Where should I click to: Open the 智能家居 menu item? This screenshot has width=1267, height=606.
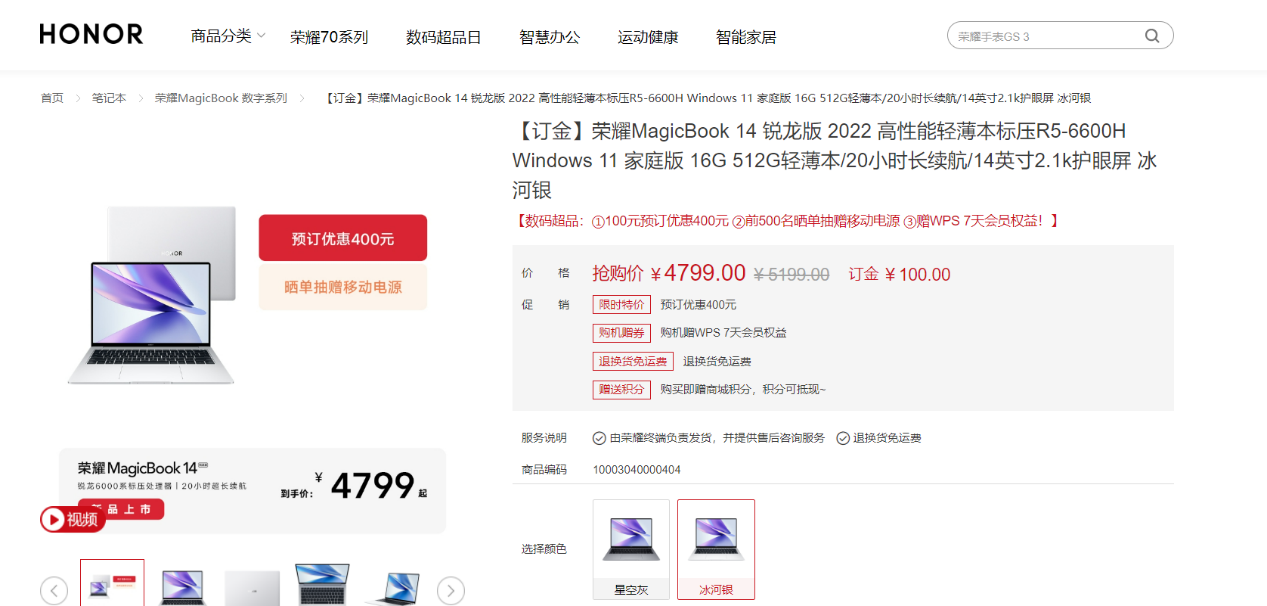point(746,37)
